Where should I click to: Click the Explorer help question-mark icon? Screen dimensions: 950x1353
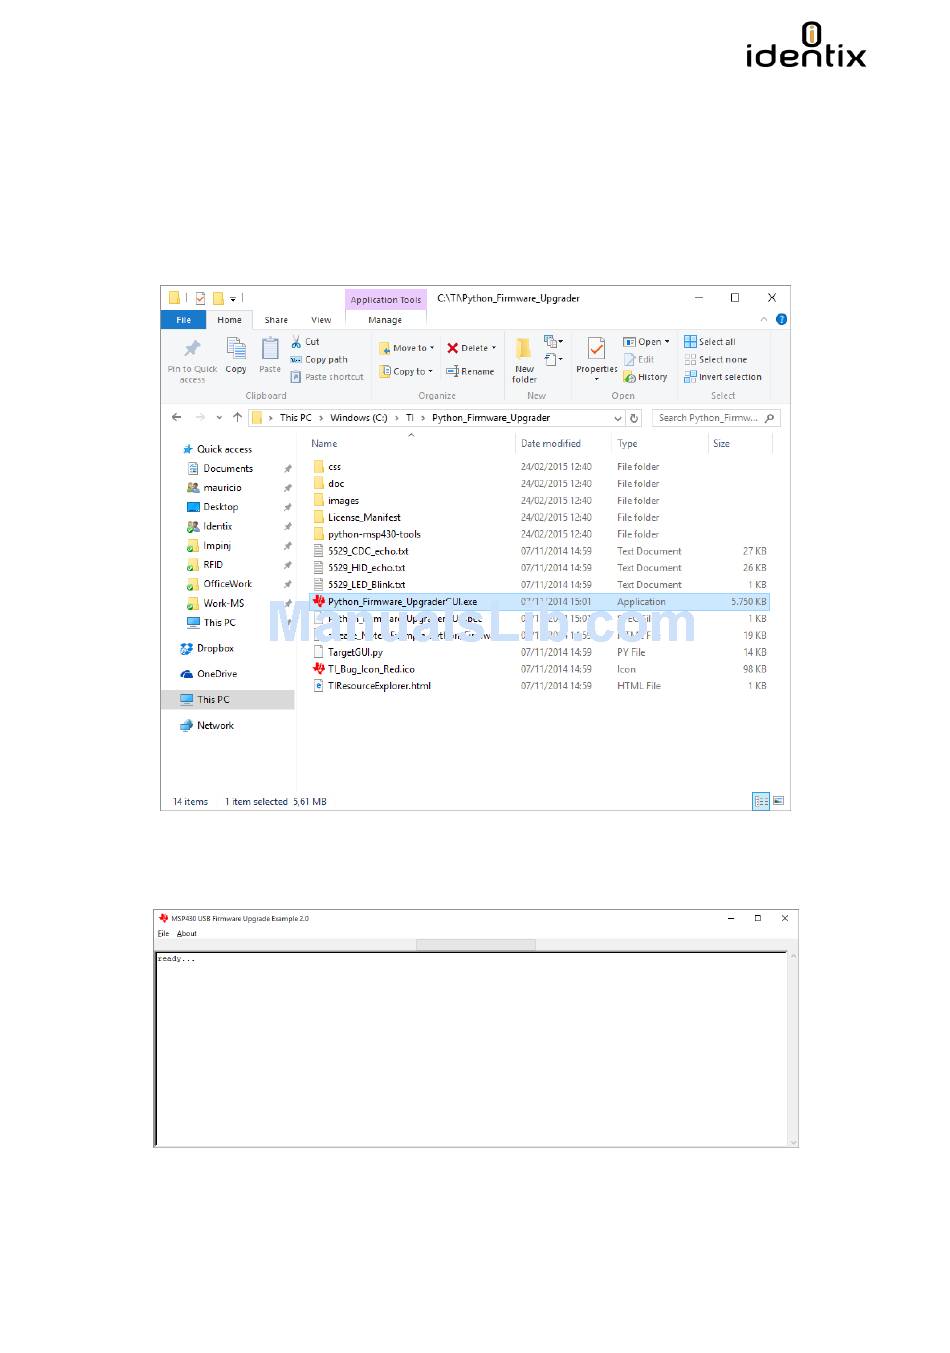(781, 320)
